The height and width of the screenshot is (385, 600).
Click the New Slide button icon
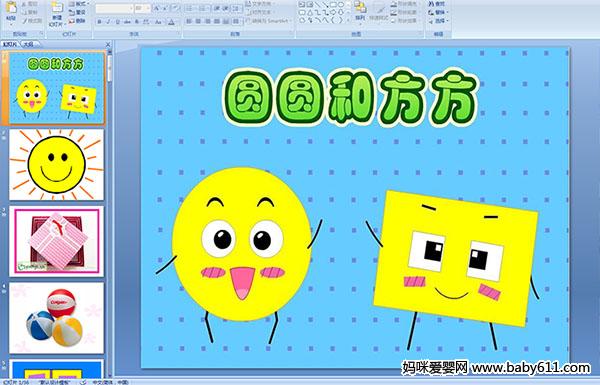(57, 8)
